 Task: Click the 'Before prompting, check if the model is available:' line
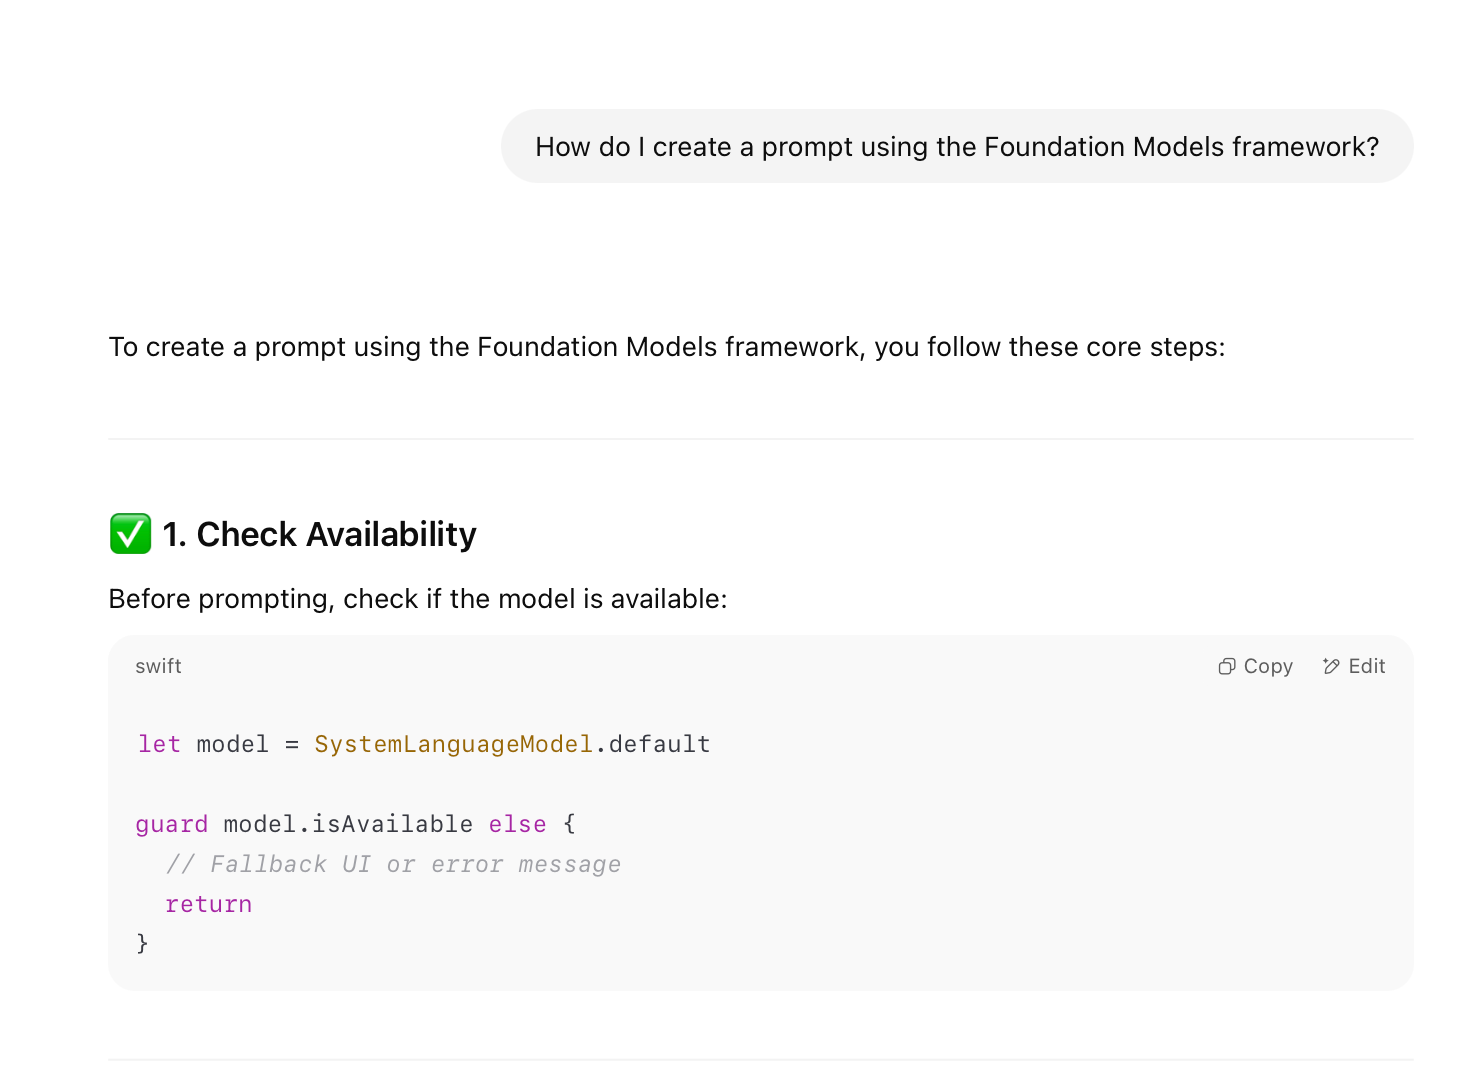point(418,599)
